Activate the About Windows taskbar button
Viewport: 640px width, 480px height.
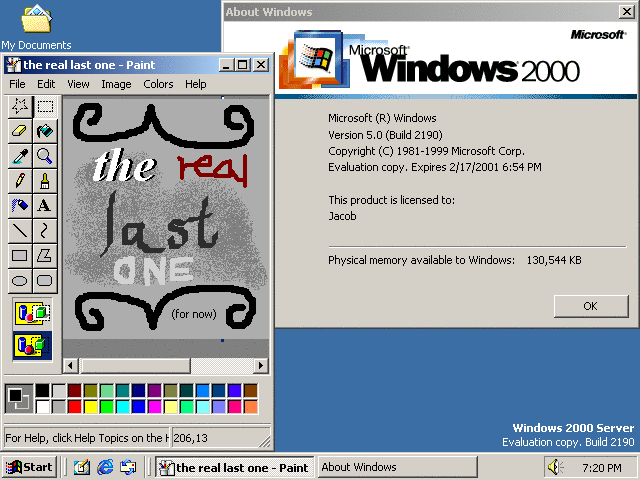[398, 467]
